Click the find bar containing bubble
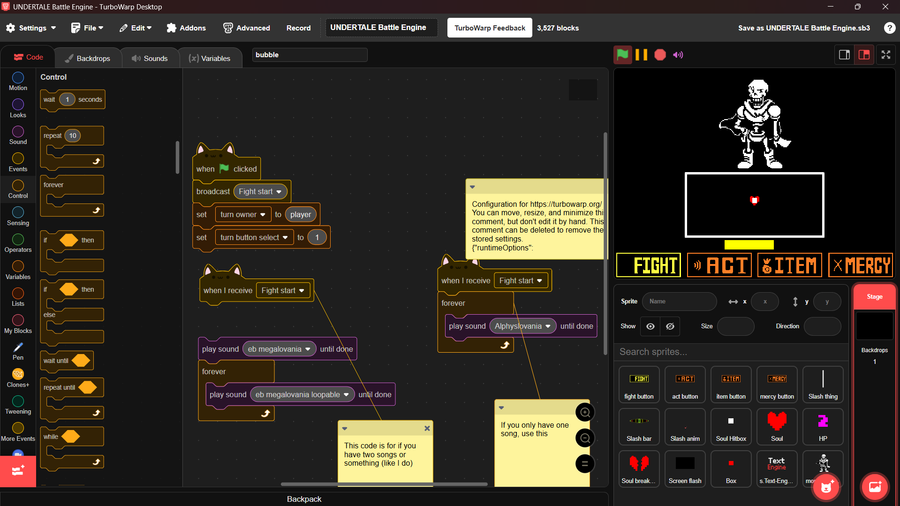 [x=309, y=55]
